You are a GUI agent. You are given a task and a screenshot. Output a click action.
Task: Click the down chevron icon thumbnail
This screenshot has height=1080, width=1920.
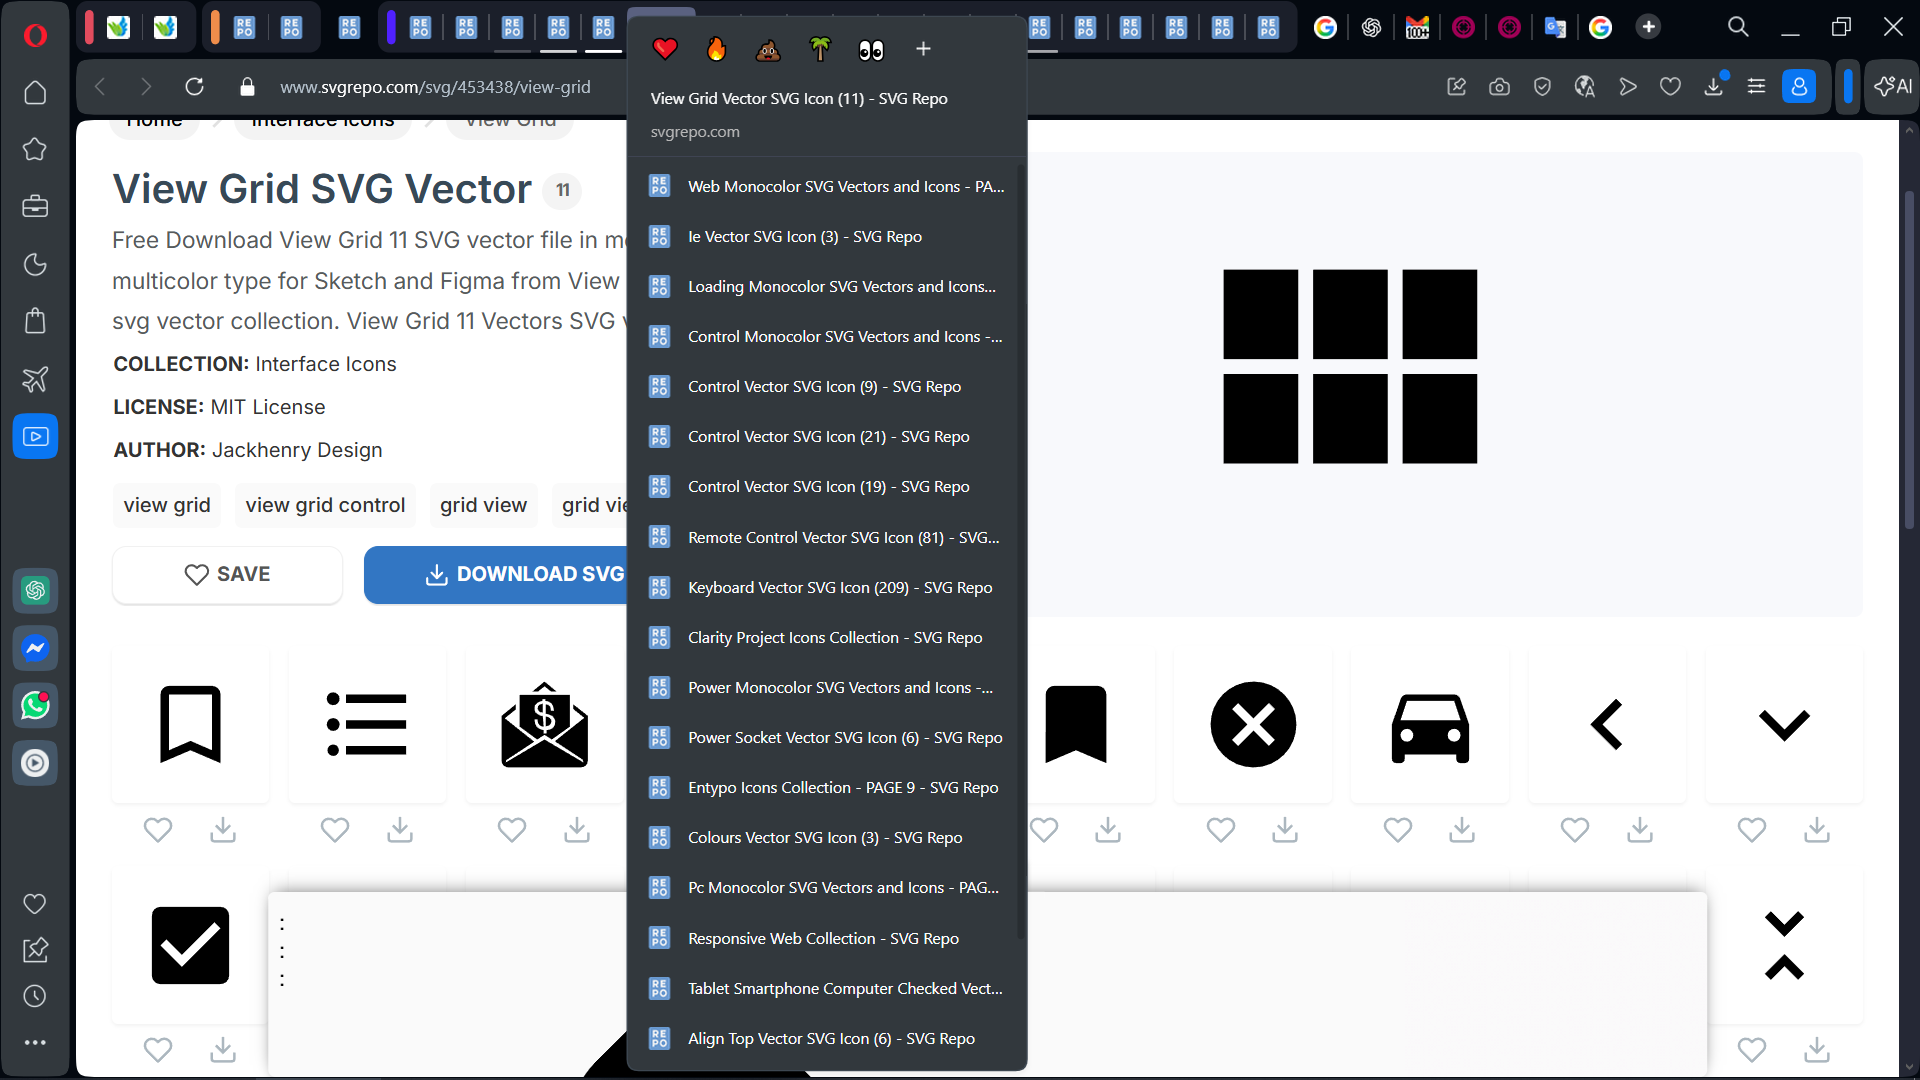(1784, 724)
